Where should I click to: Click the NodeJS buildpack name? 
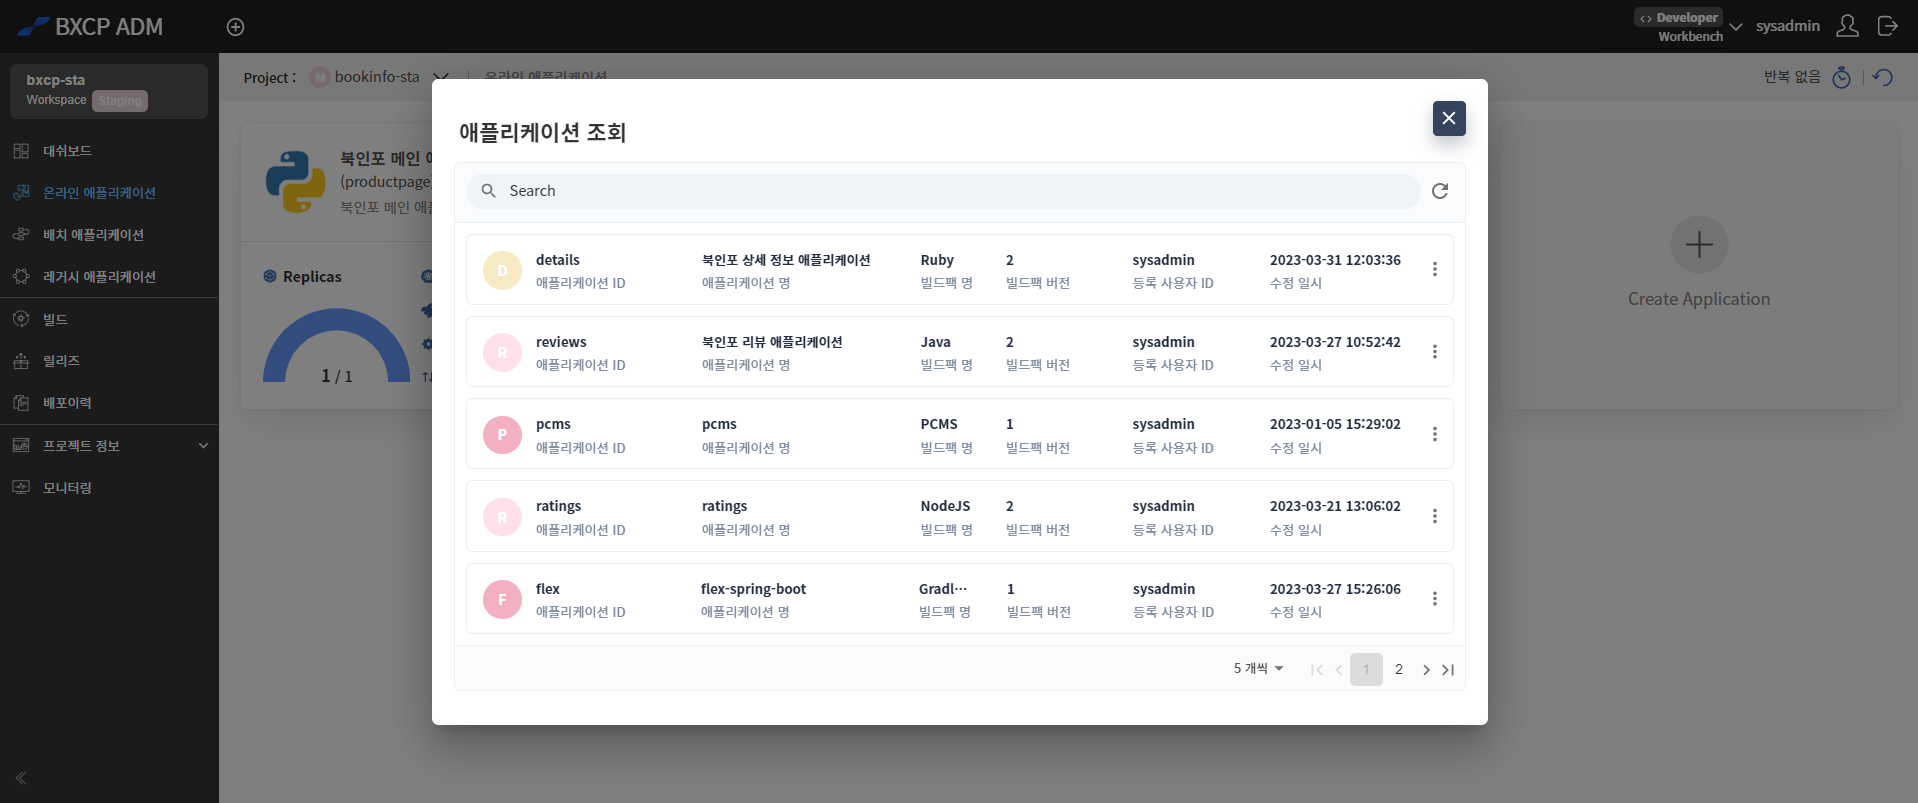coord(945,506)
